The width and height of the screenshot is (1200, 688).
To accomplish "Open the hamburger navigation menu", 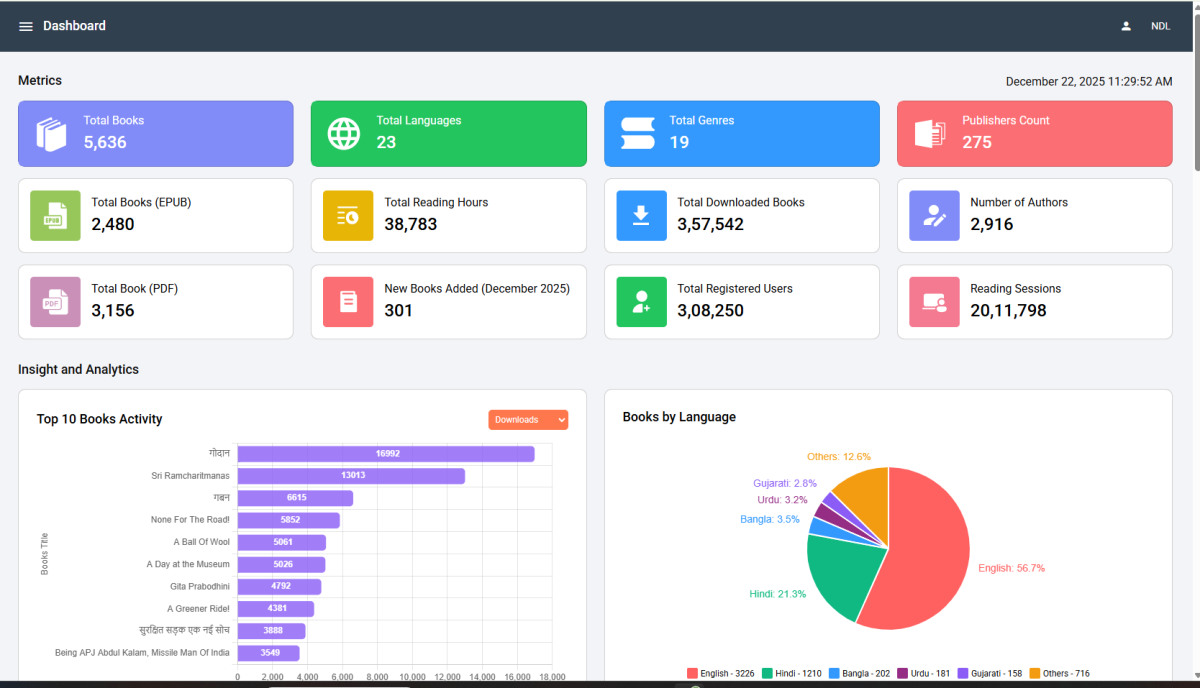I will point(26,26).
